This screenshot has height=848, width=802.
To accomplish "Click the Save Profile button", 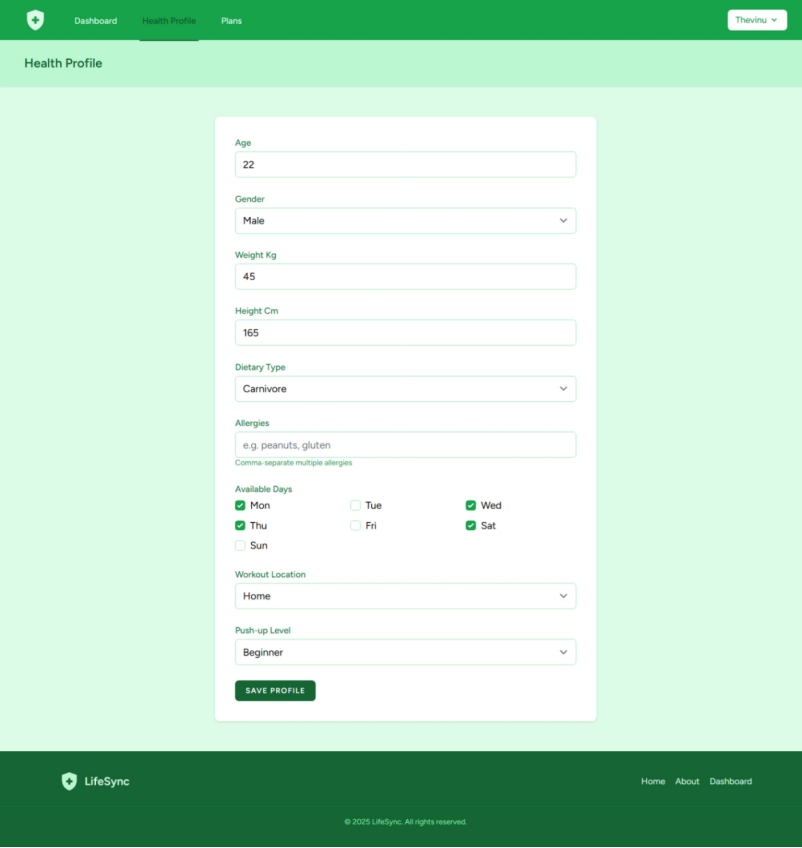I will 274,690.
